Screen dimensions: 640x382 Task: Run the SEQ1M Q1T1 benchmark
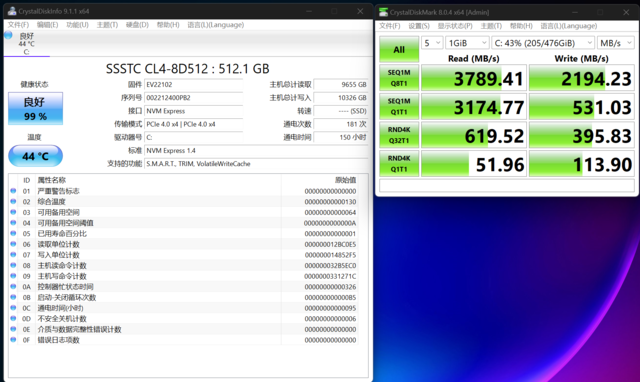click(399, 106)
